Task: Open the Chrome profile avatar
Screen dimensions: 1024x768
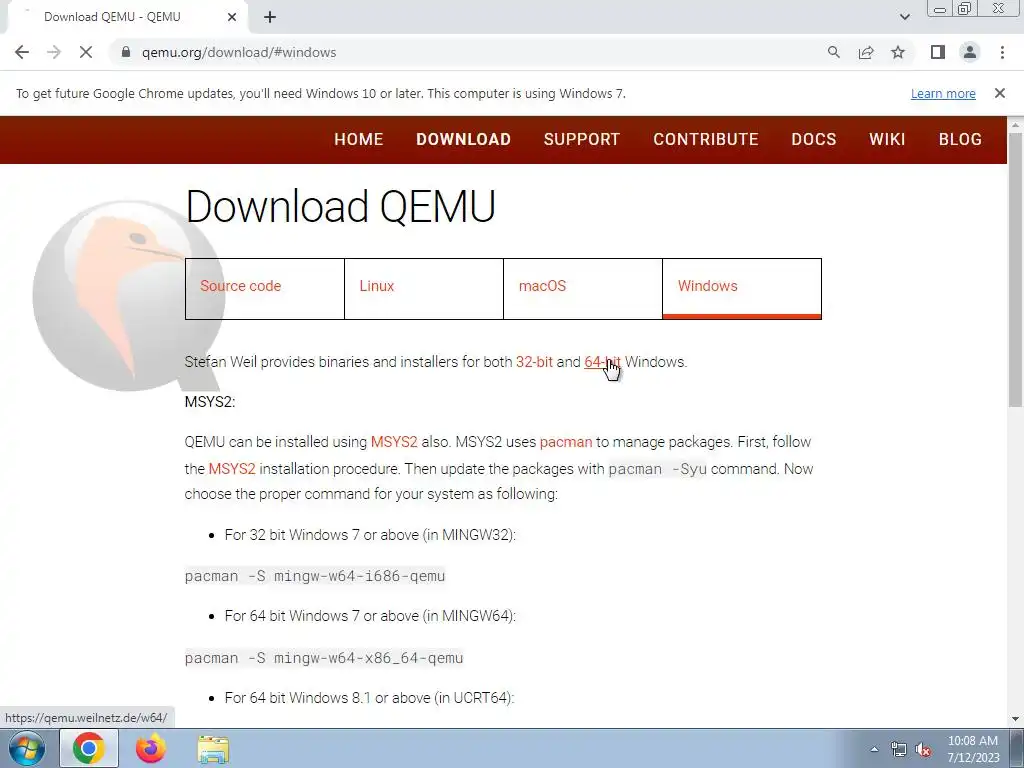Action: coord(970,52)
